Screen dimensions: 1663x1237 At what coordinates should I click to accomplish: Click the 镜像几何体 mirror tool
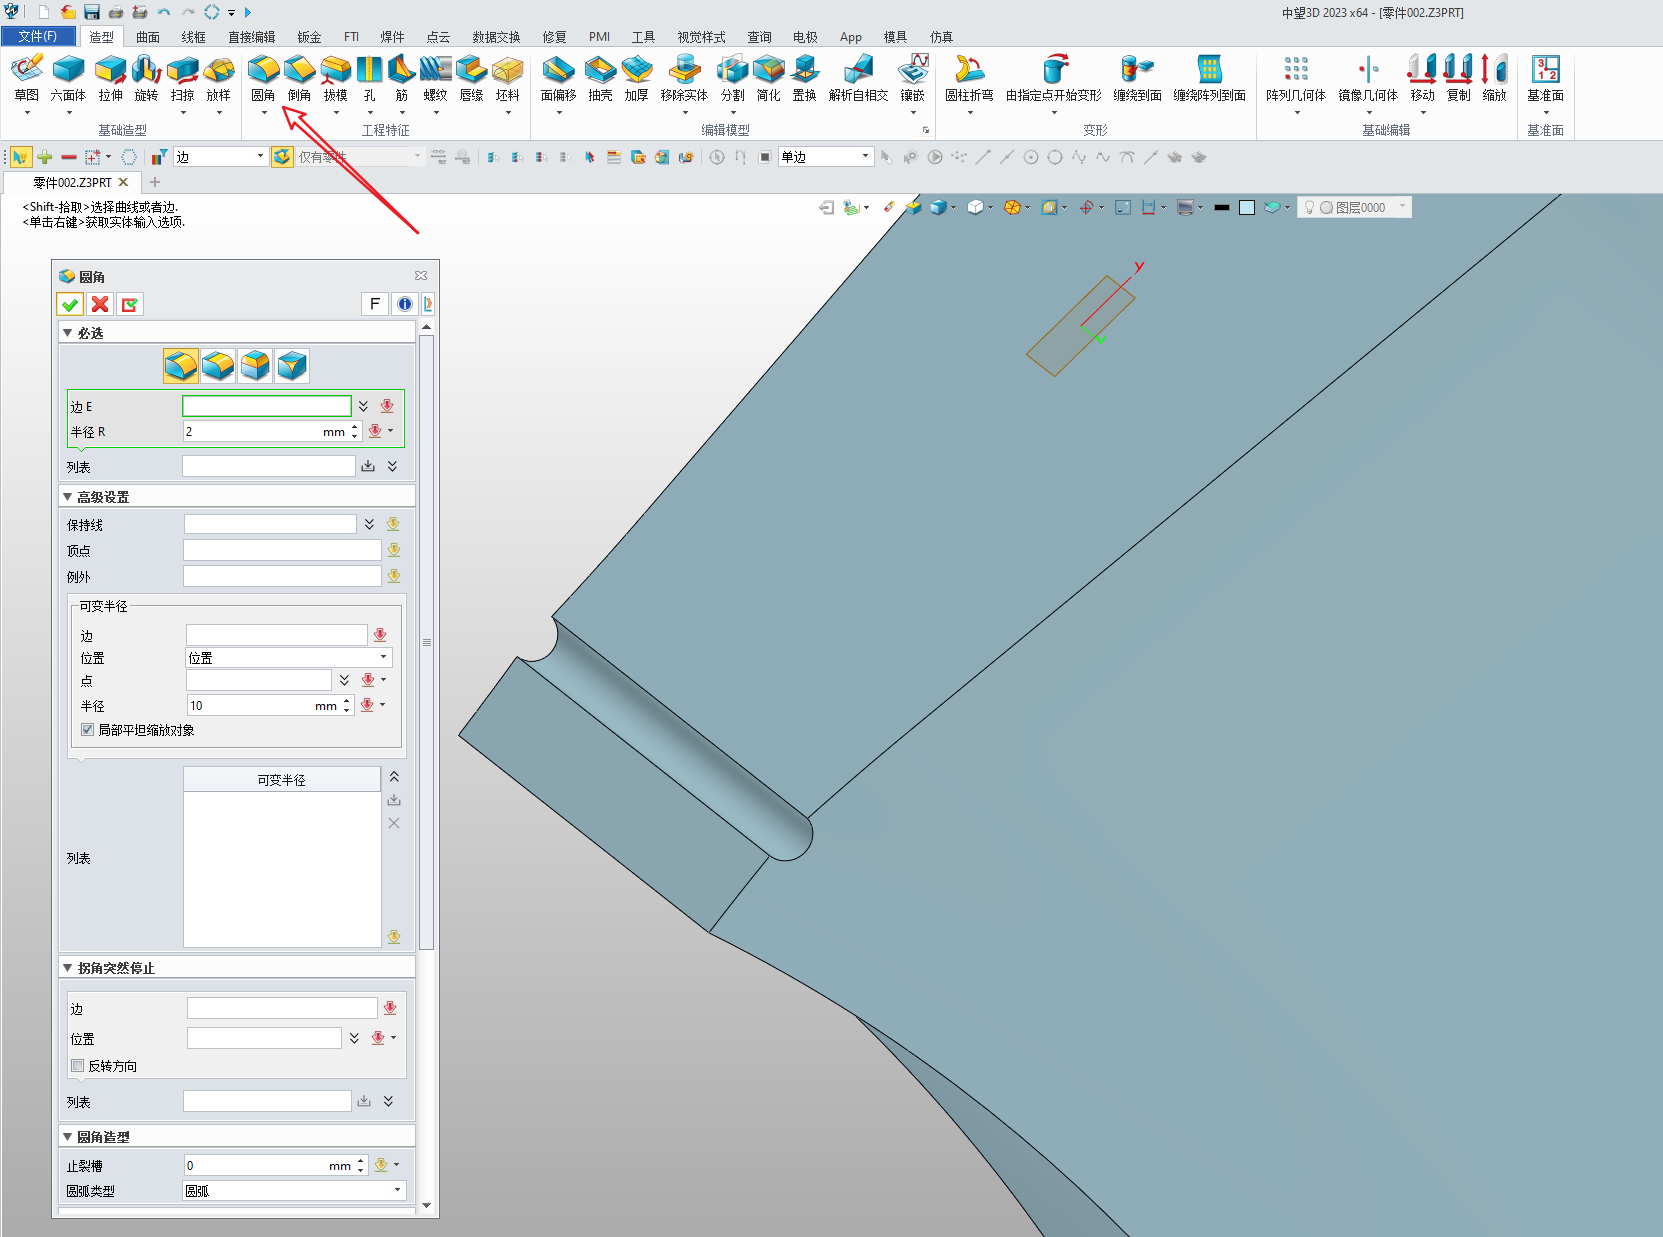click(x=1367, y=70)
